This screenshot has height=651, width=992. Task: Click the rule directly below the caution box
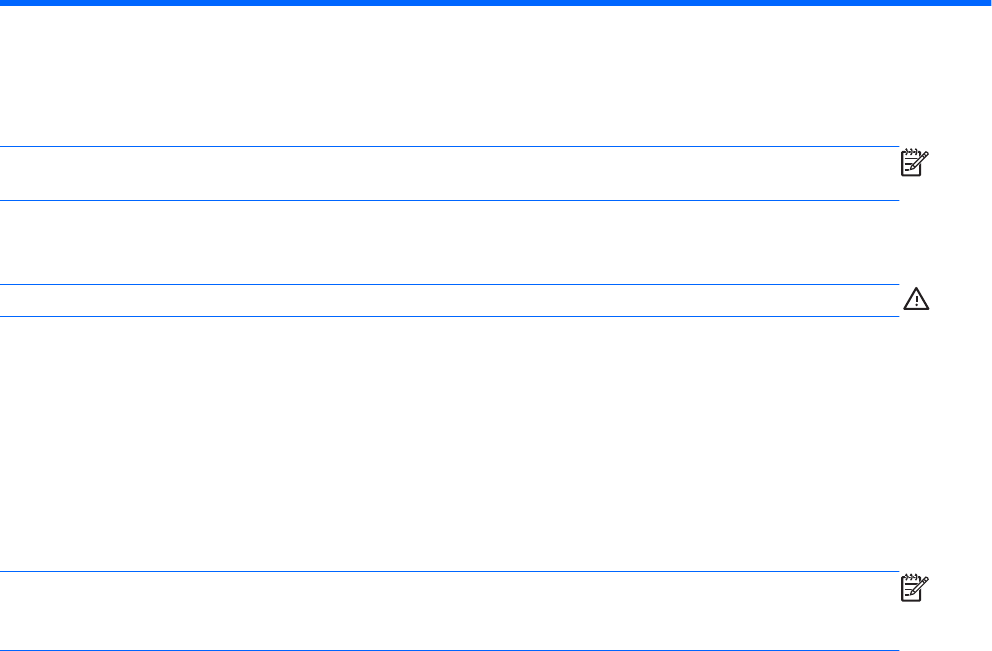pyautogui.click(x=450, y=317)
